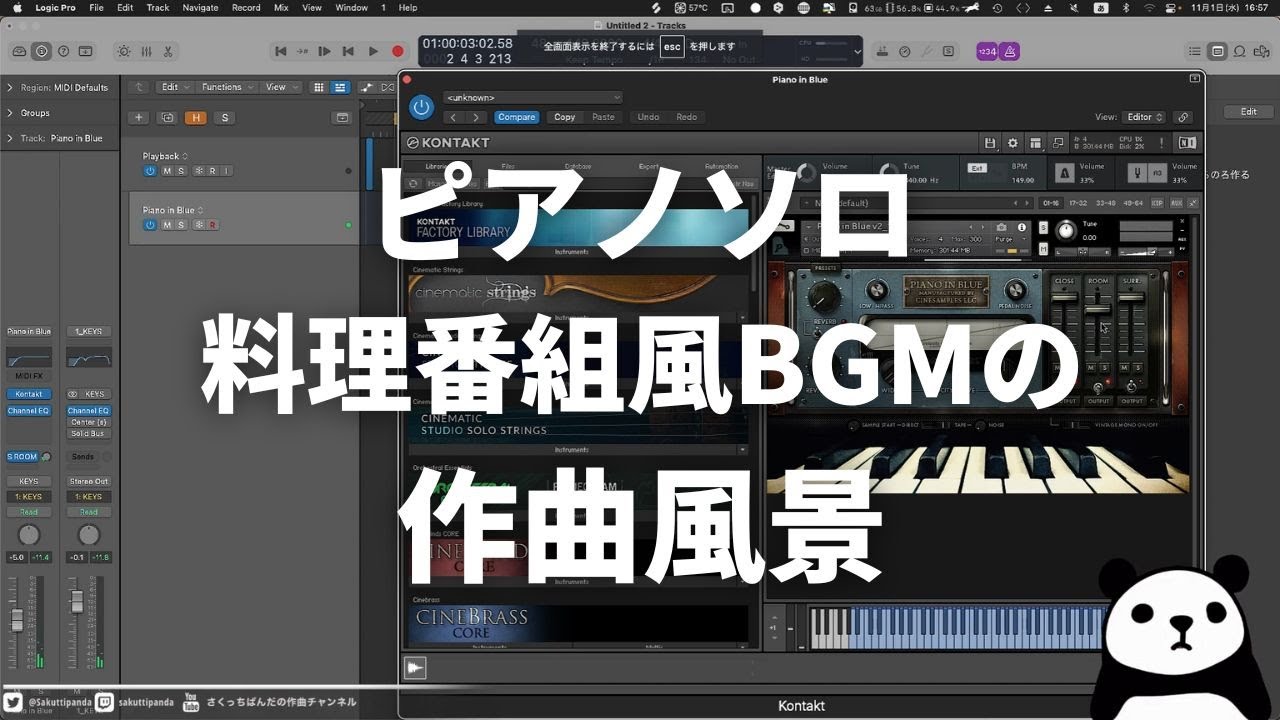Mute the Playback track
1280x720 pixels.
166,171
